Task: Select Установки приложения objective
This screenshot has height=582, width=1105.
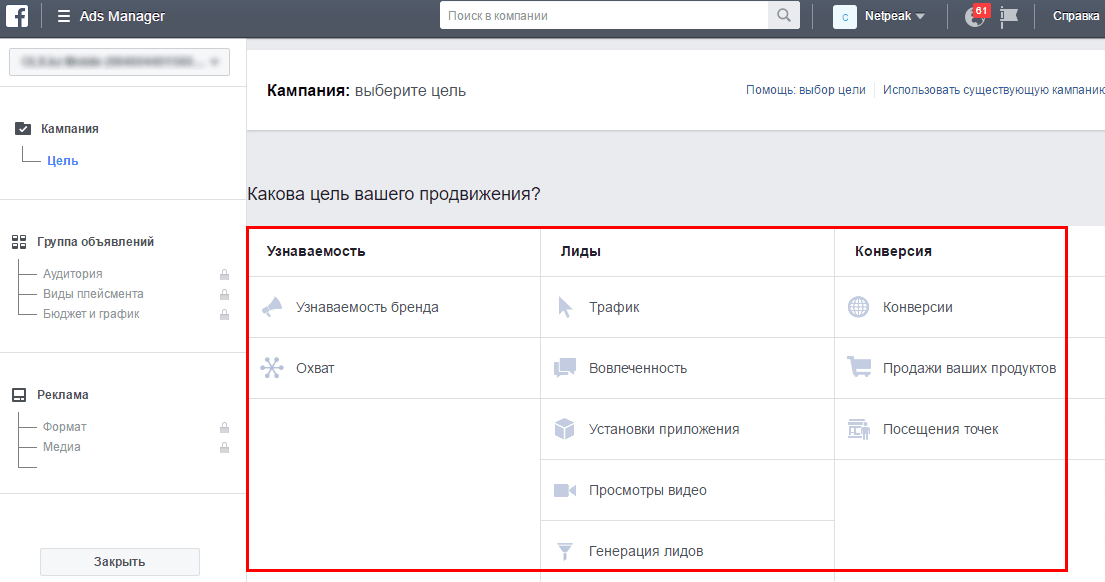Action: tap(664, 429)
